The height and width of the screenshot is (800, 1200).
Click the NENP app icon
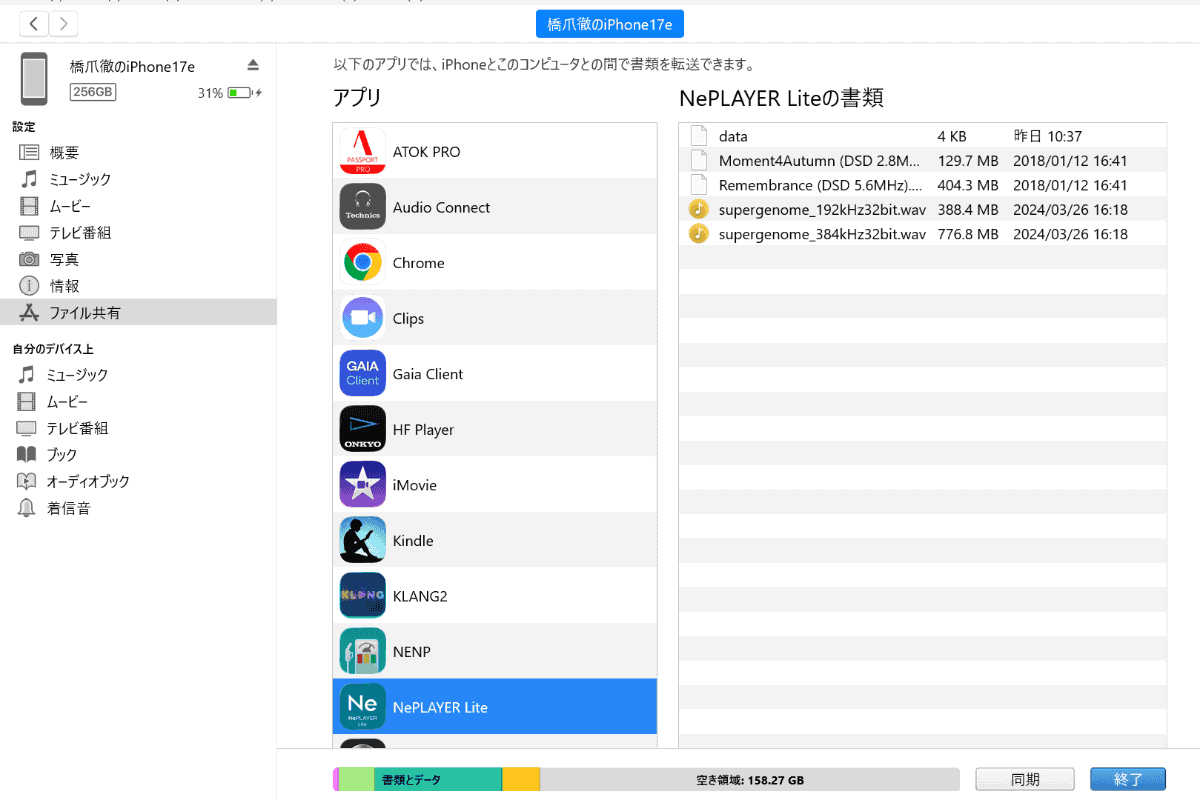coord(362,650)
